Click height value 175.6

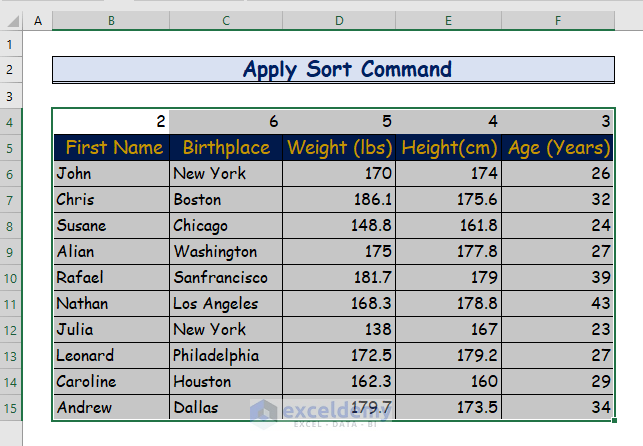(448, 200)
